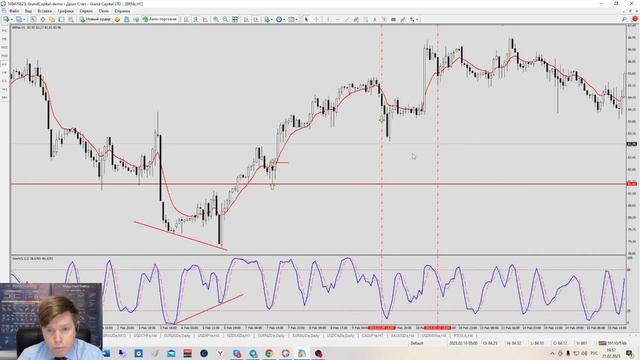Select the red trendline under price lows
Screen dimensions: 640x360
(x=180, y=235)
